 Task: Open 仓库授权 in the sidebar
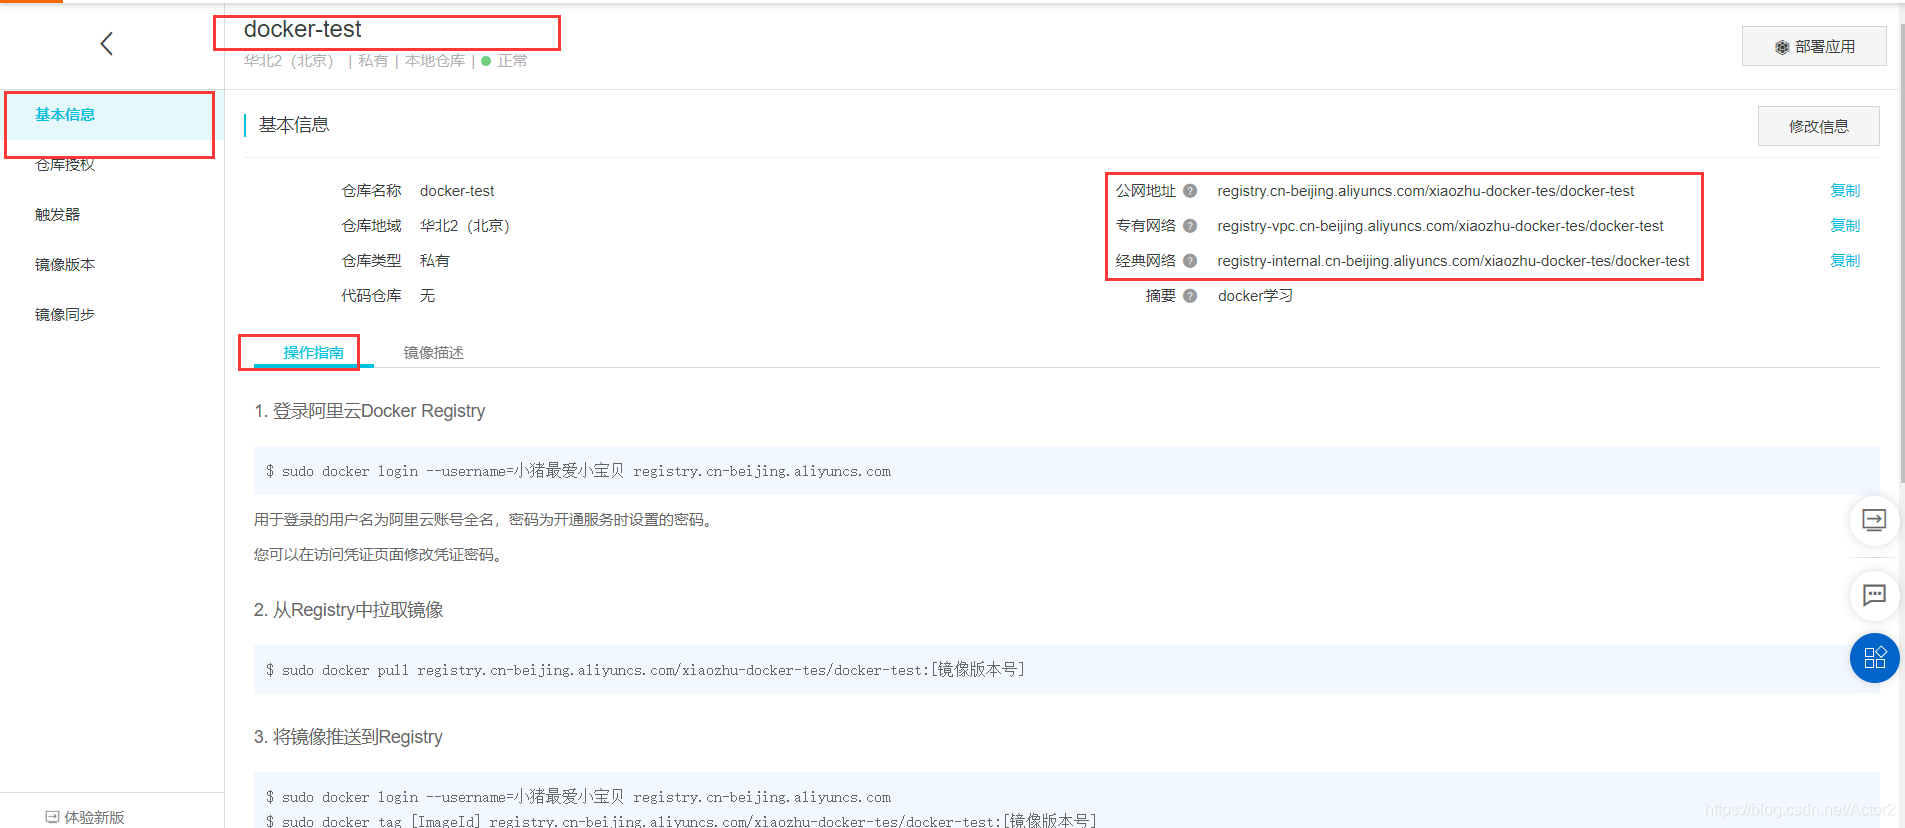click(65, 165)
